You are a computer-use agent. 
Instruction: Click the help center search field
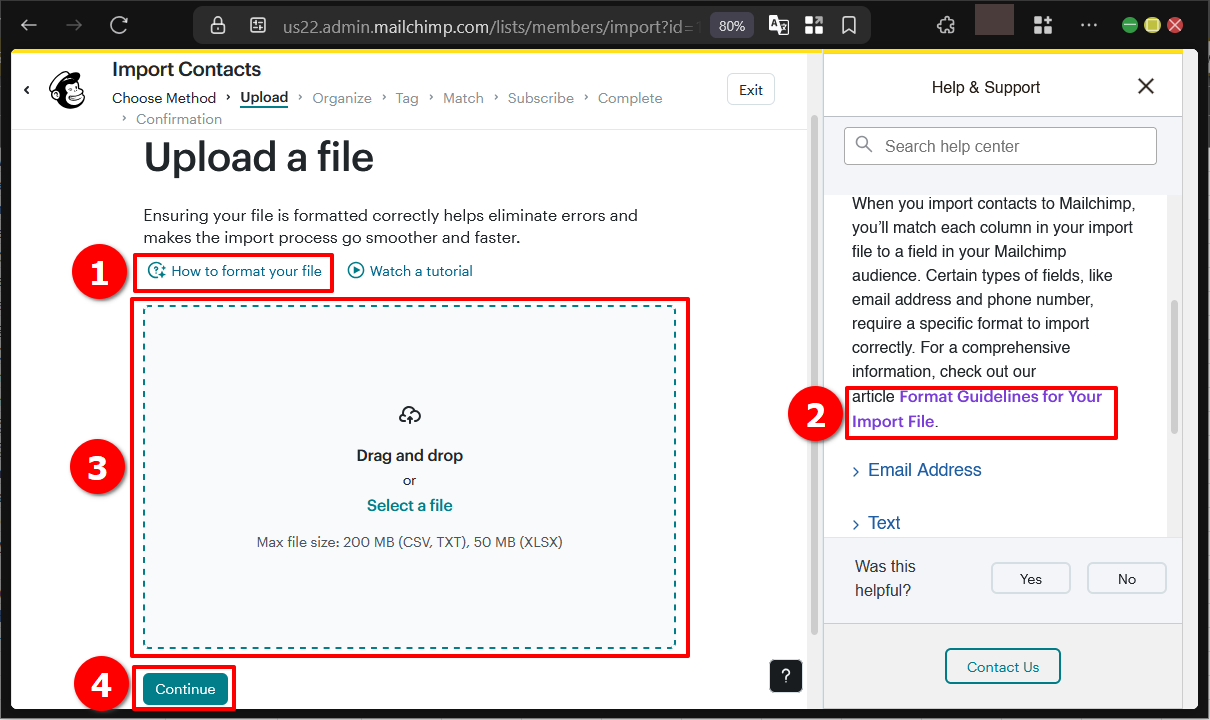pyautogui.click(x=1000, y=145)
